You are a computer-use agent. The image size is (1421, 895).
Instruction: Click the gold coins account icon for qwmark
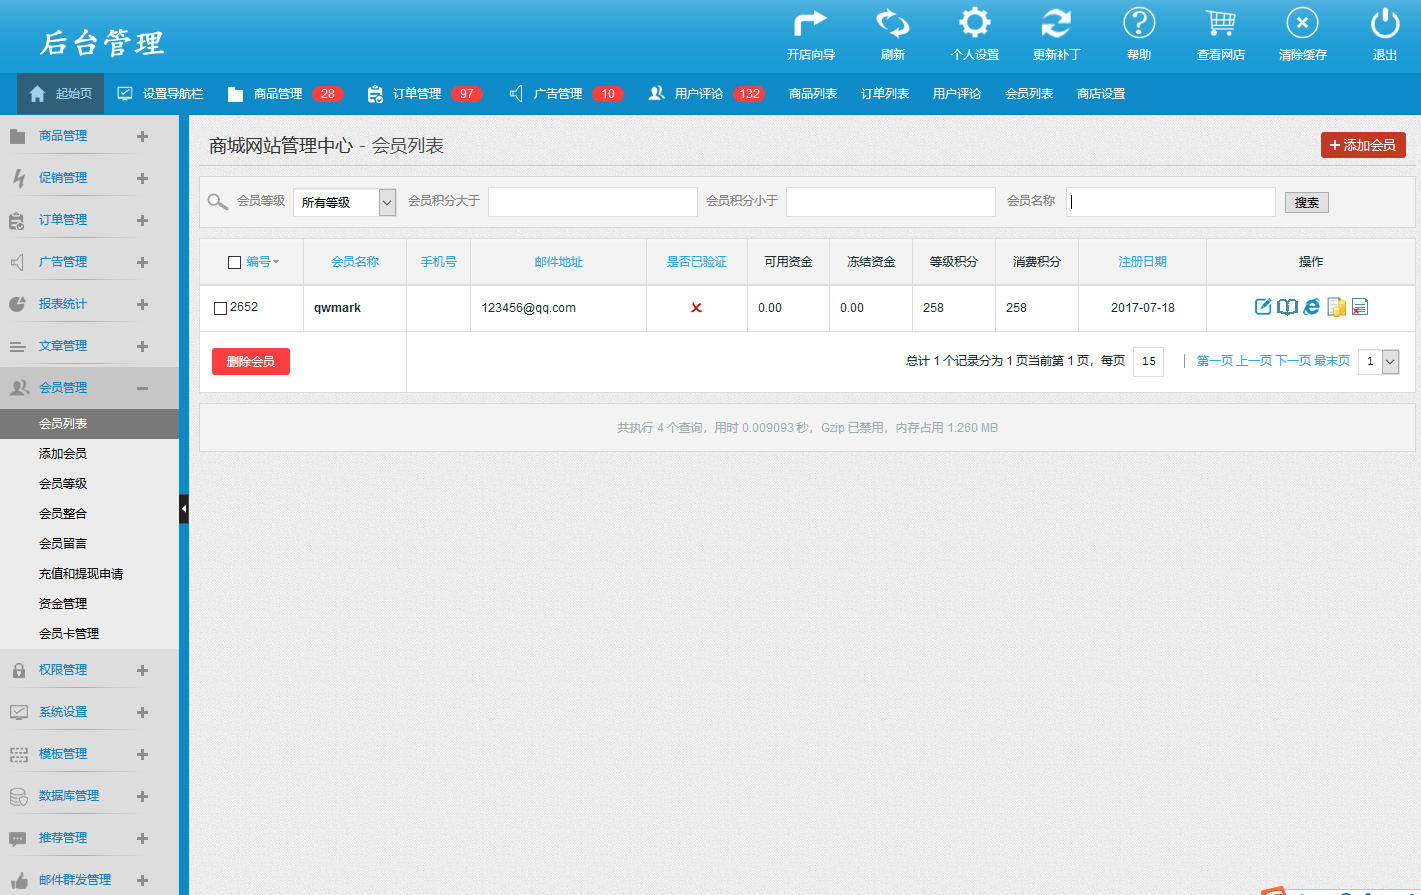1336,307
